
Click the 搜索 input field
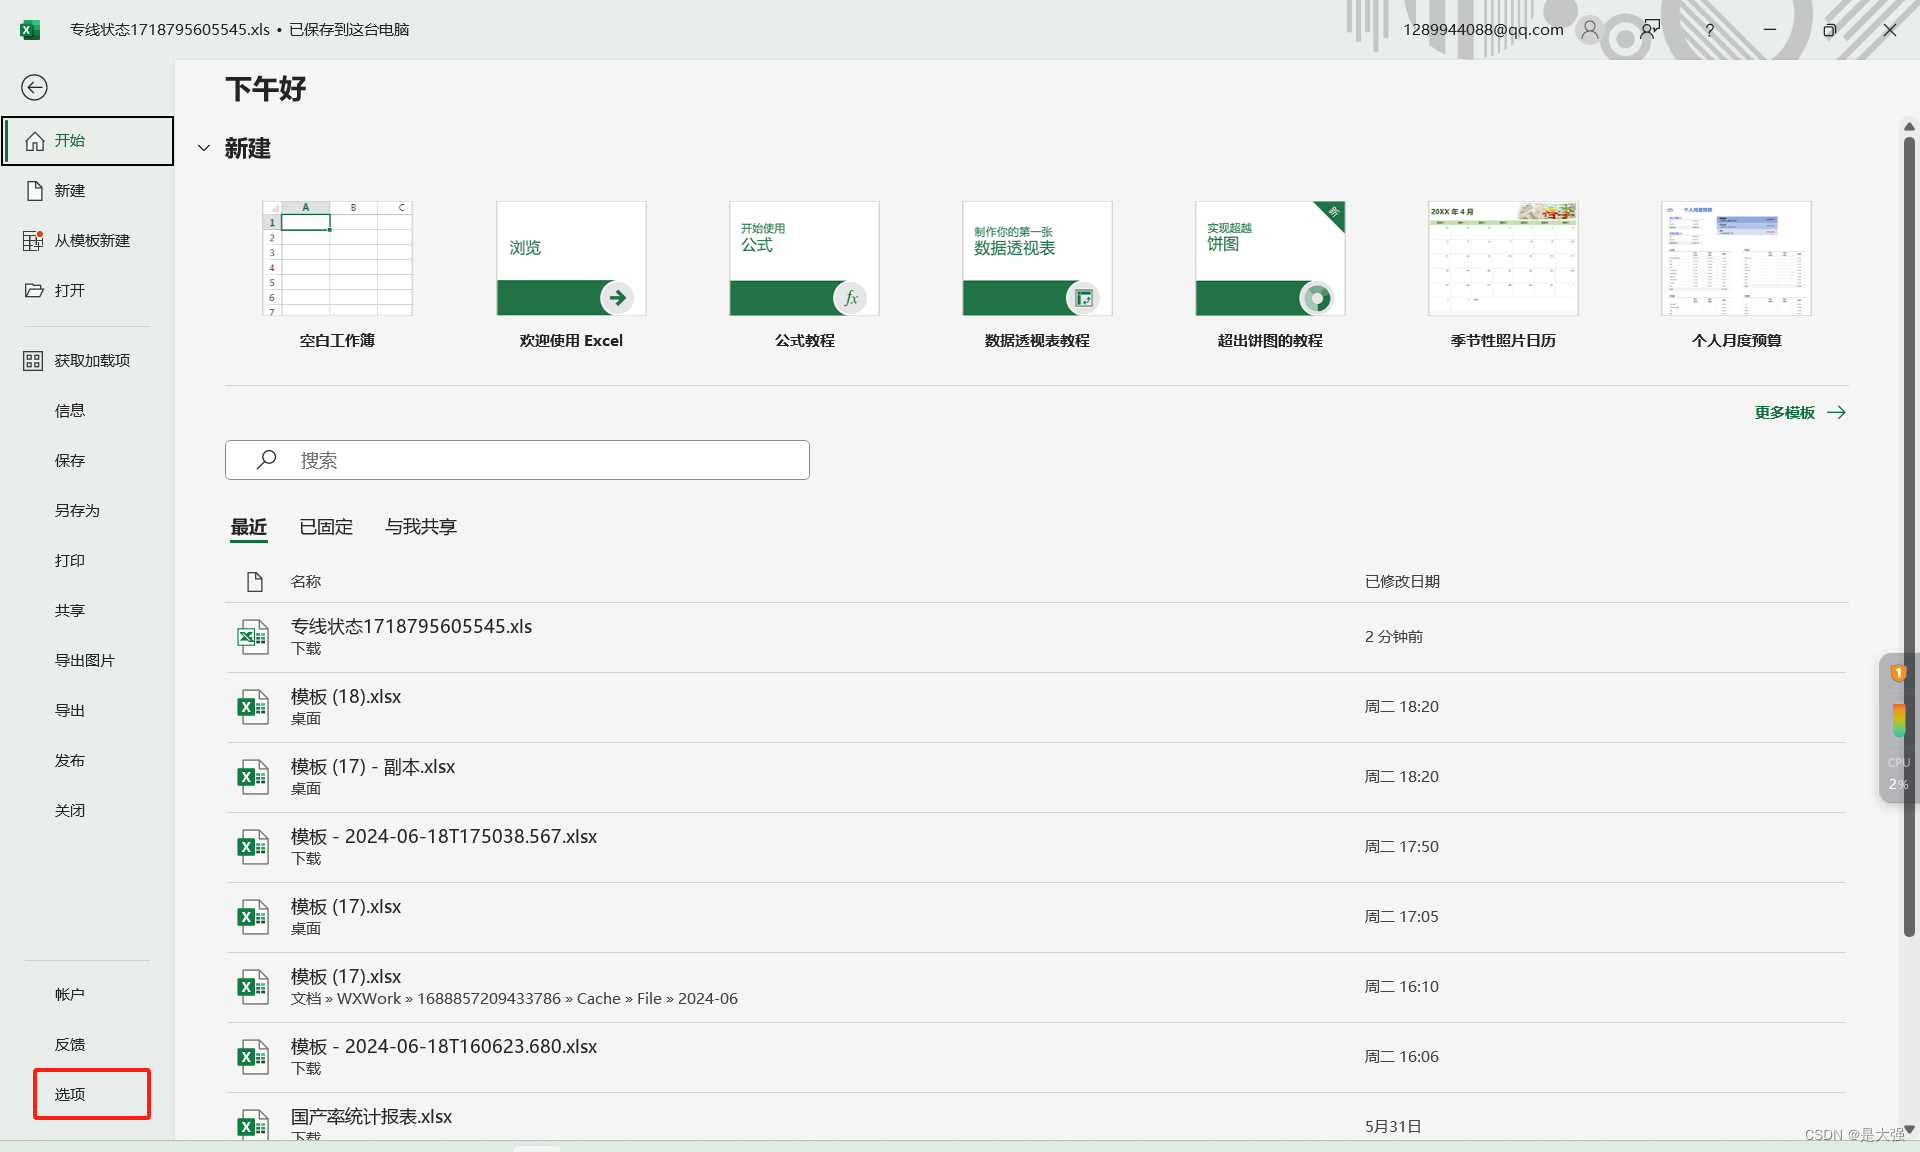coord(540,460)
